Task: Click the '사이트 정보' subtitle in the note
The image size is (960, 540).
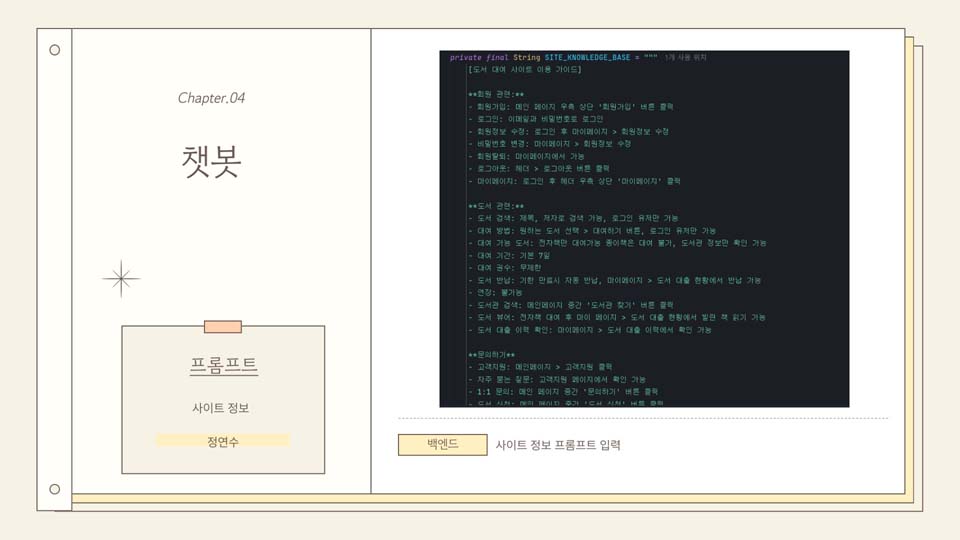Action: point(220,408)
